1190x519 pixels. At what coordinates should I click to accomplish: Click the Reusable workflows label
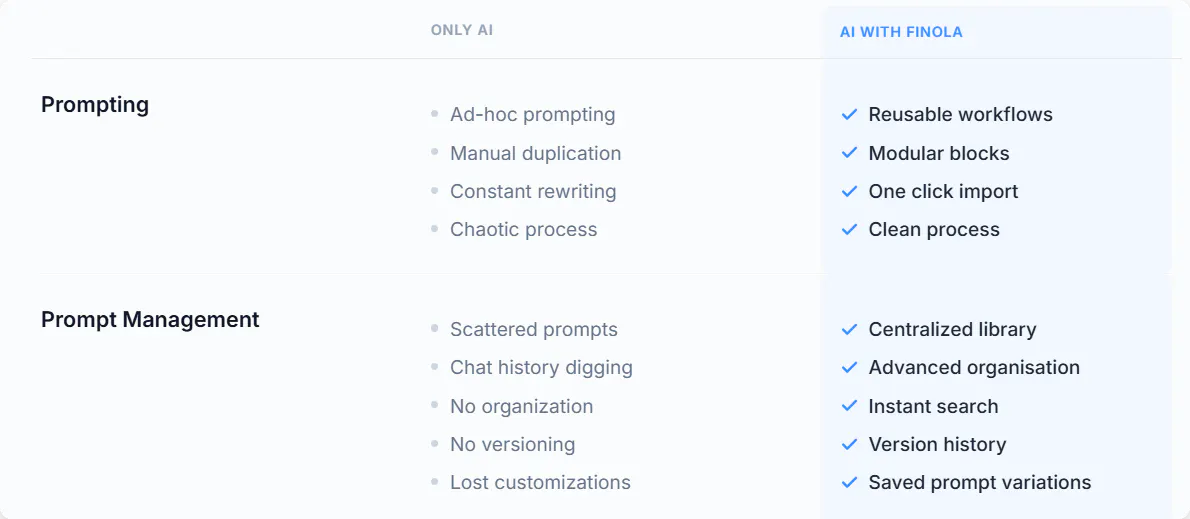tap(961, 115)
